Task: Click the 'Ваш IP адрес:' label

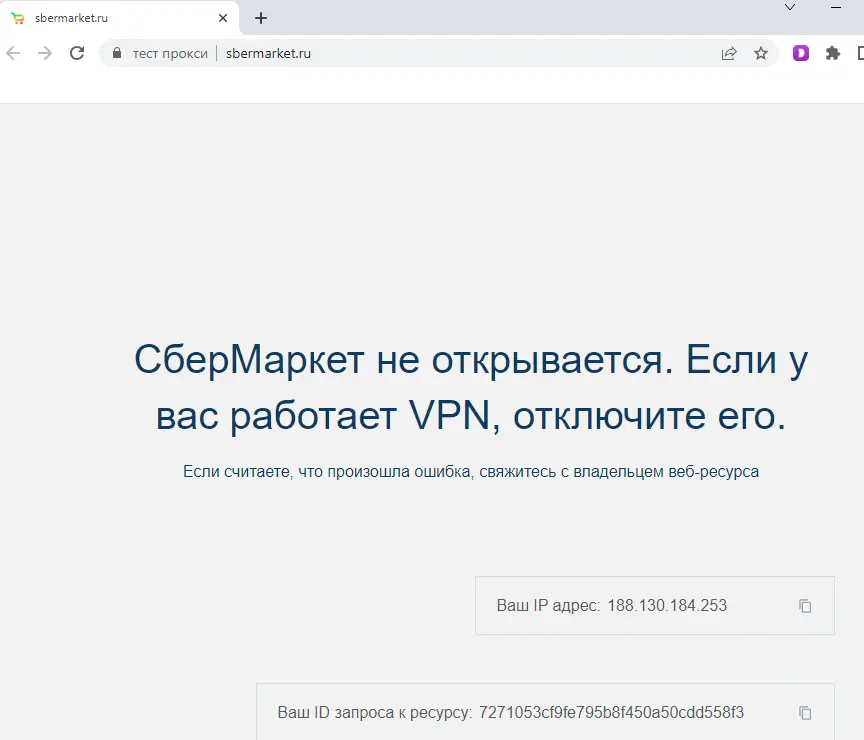Action: point(548,606)
